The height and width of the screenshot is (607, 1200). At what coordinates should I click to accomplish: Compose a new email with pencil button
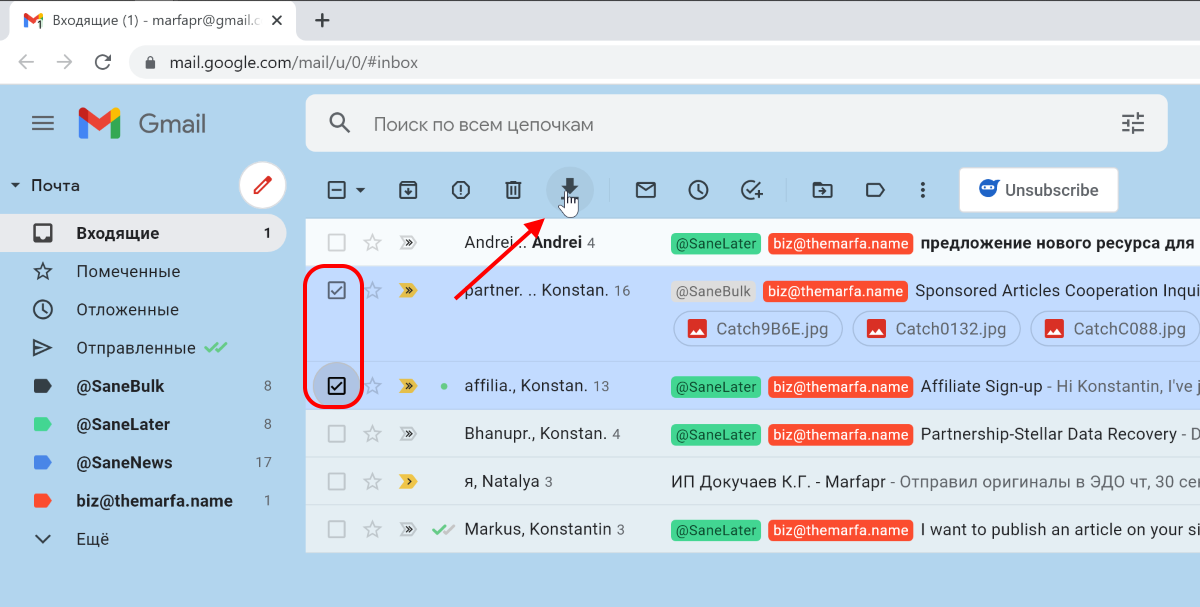pyautogui.click(x=263, y=185)
